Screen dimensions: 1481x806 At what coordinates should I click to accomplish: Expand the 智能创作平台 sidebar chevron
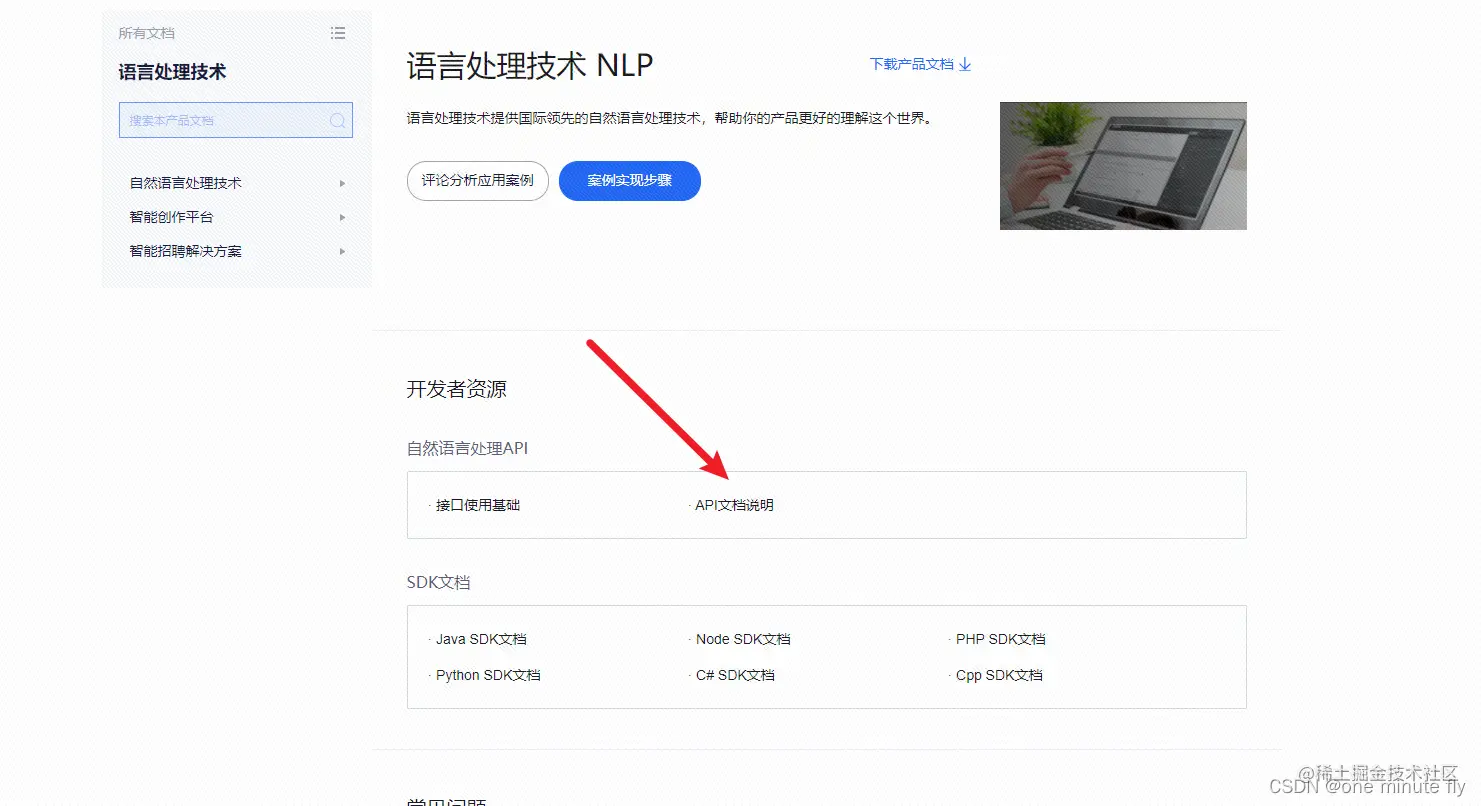[x=342, y=217]
